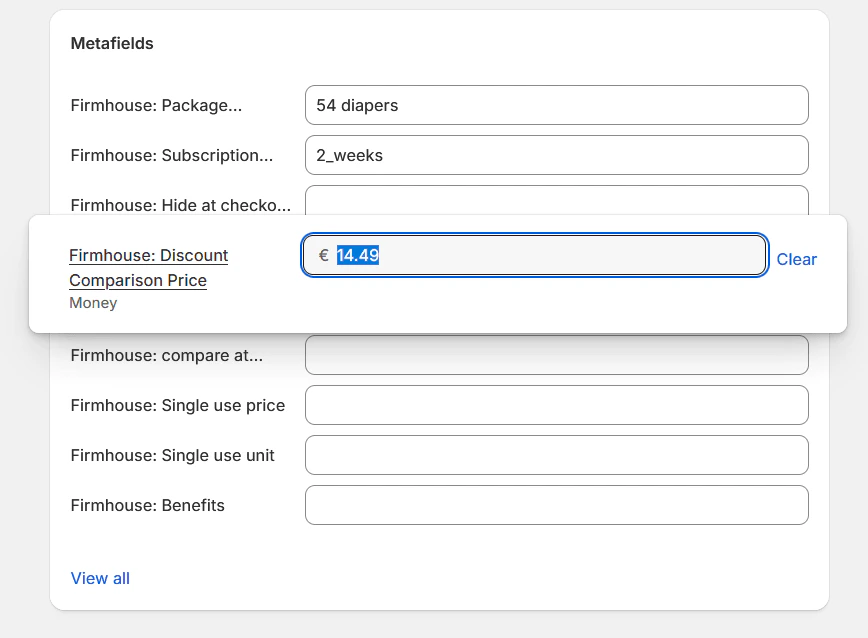Focus the Subscription field showing 2_weeks
Image resolution: width=868 pixels, height=638 pixels.
[556, 155]
